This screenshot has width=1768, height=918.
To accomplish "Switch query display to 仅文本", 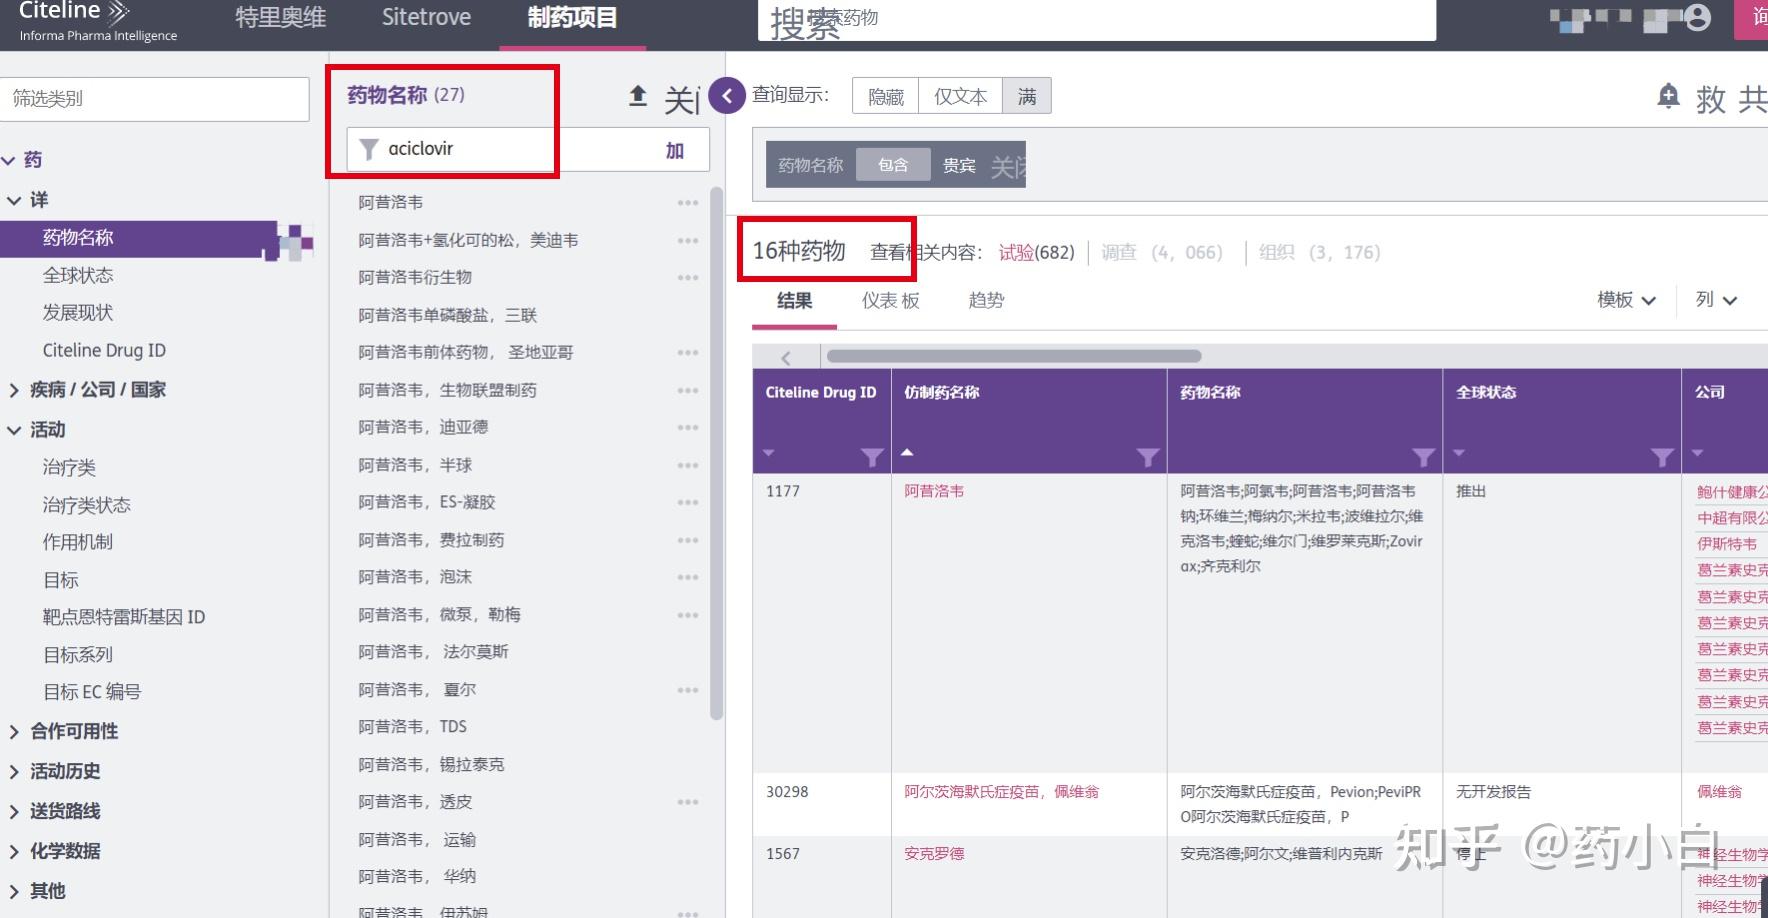I will [959, 96].
